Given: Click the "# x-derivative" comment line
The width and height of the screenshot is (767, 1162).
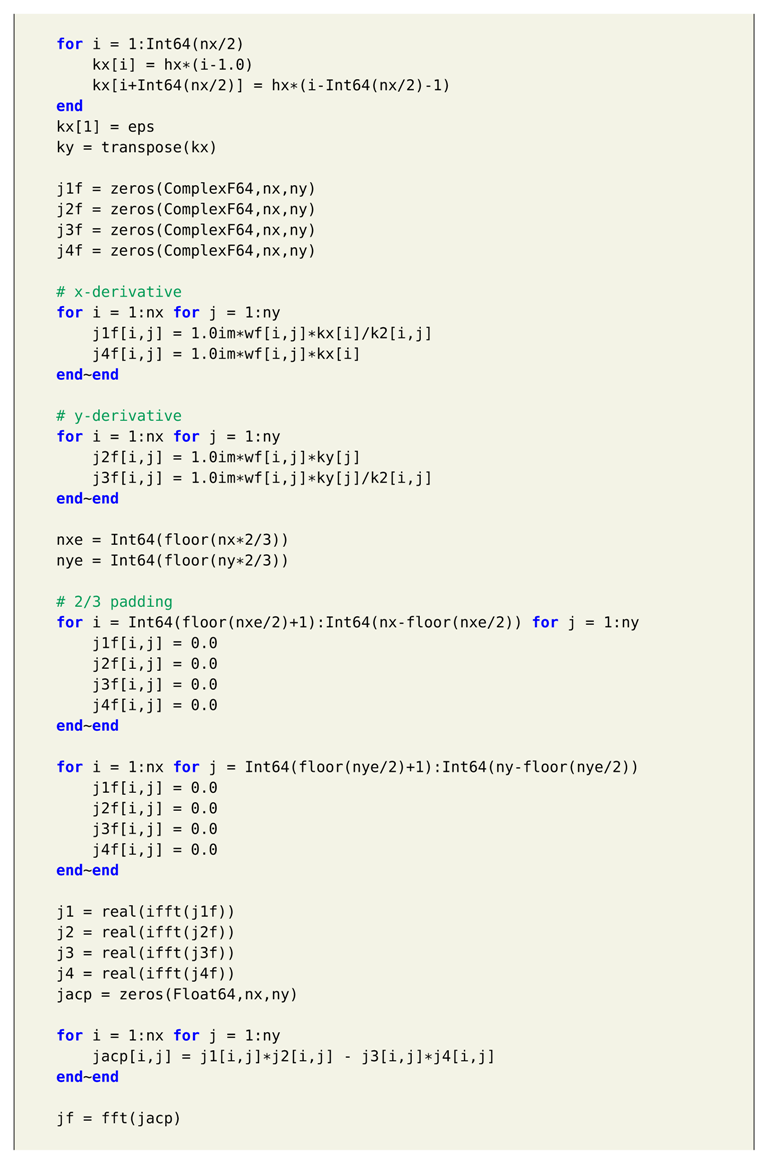Looking at the screenshot, I should [x=119, y=292].
